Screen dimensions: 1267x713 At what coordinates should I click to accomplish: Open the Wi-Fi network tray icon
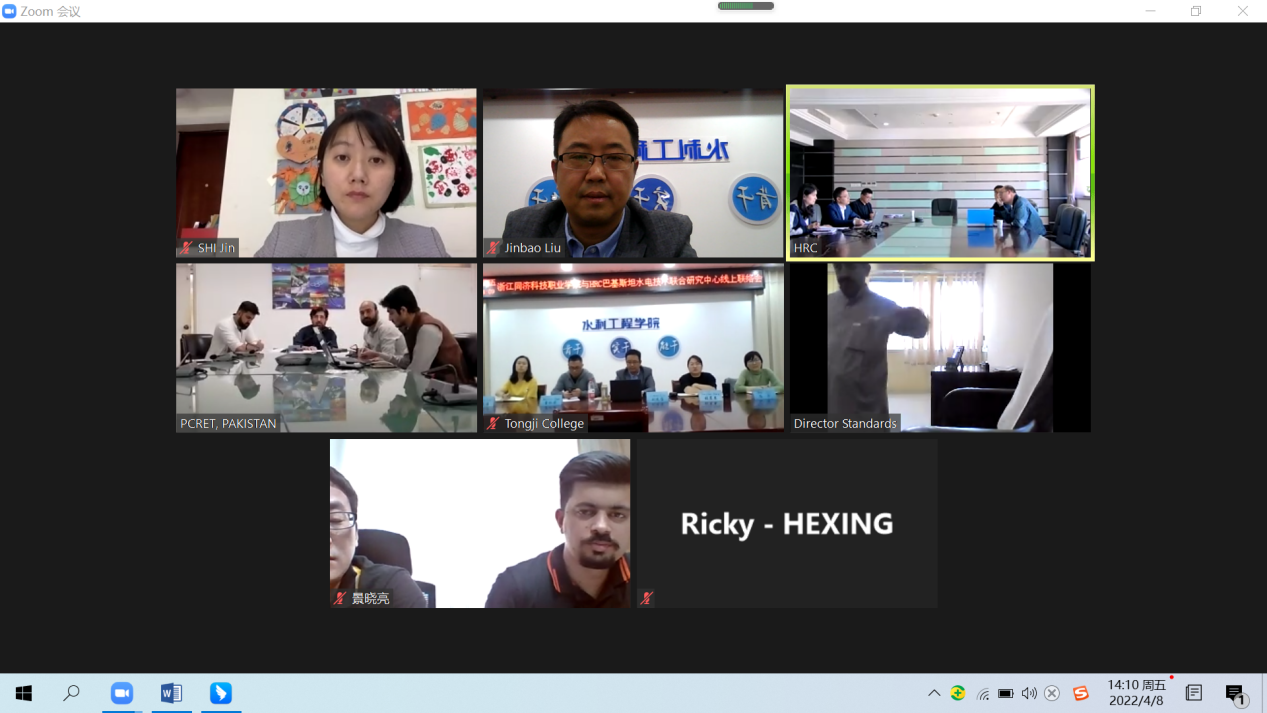click(983, 693)
